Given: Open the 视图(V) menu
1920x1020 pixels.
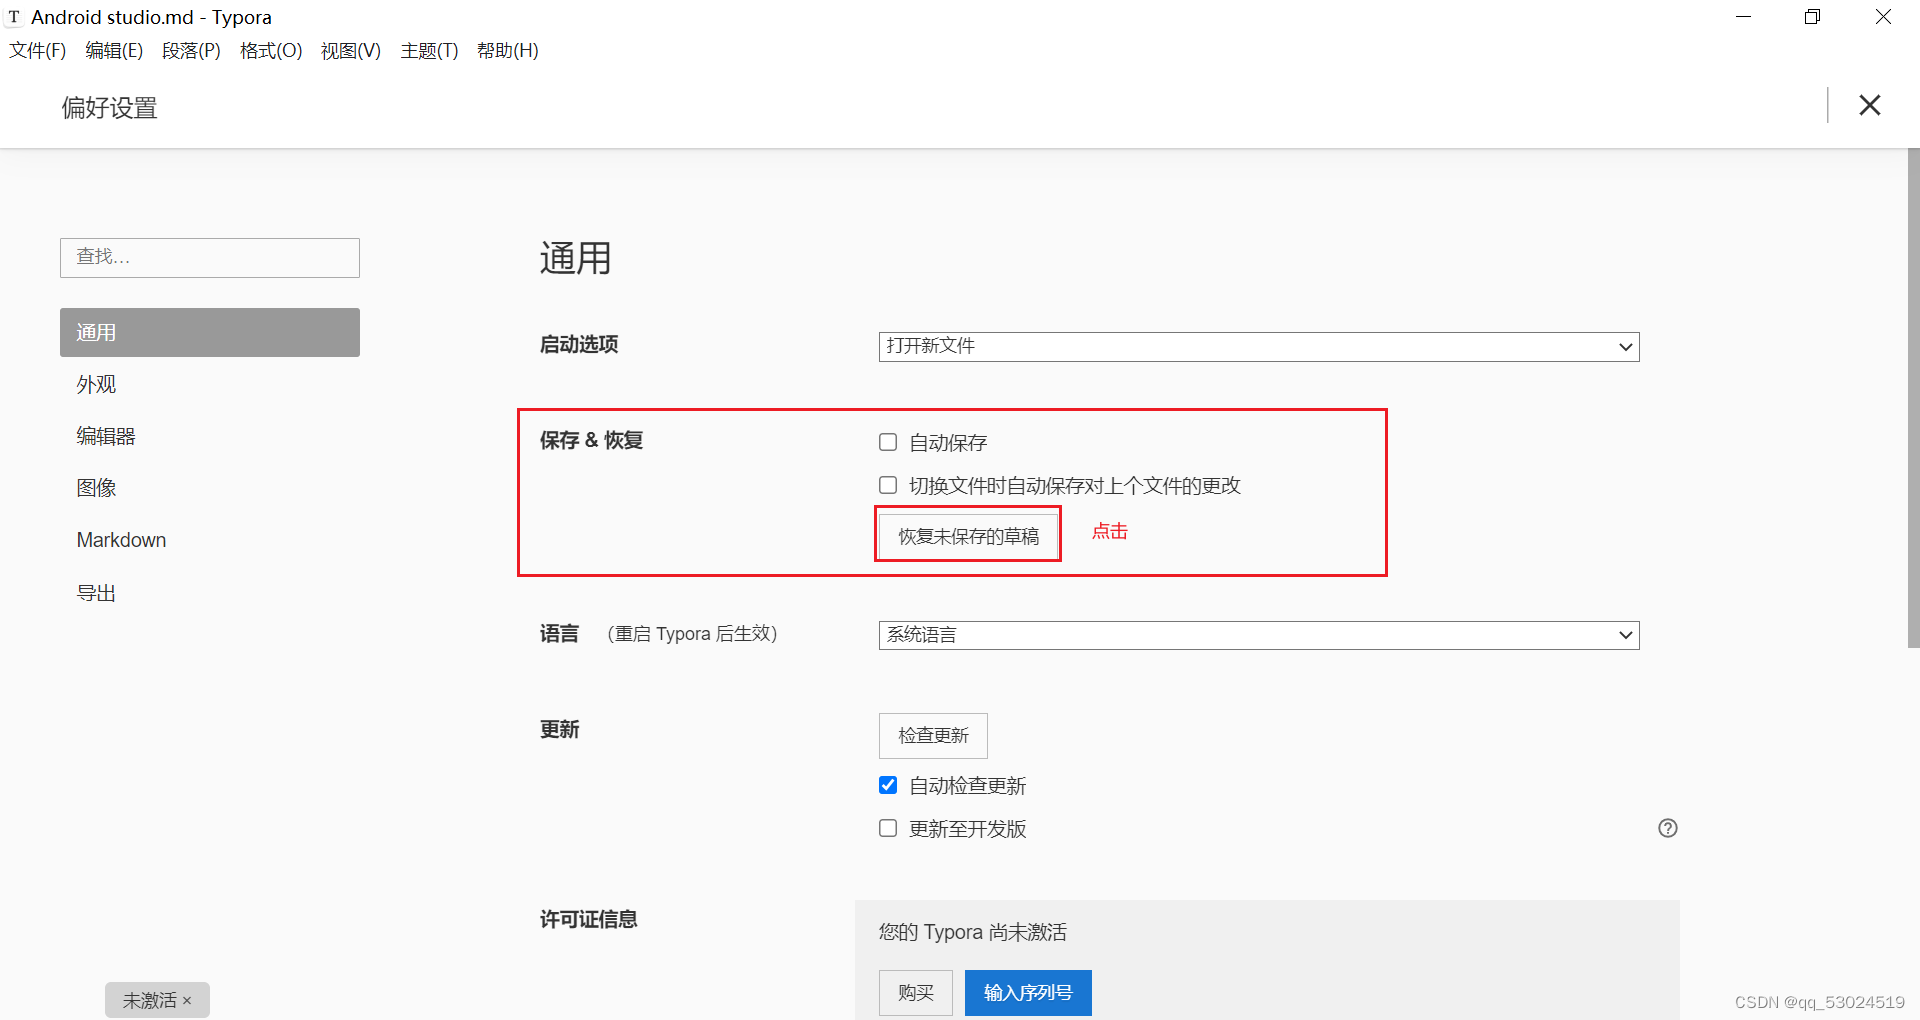Looking at the screenshot, I should coord(351,51).
